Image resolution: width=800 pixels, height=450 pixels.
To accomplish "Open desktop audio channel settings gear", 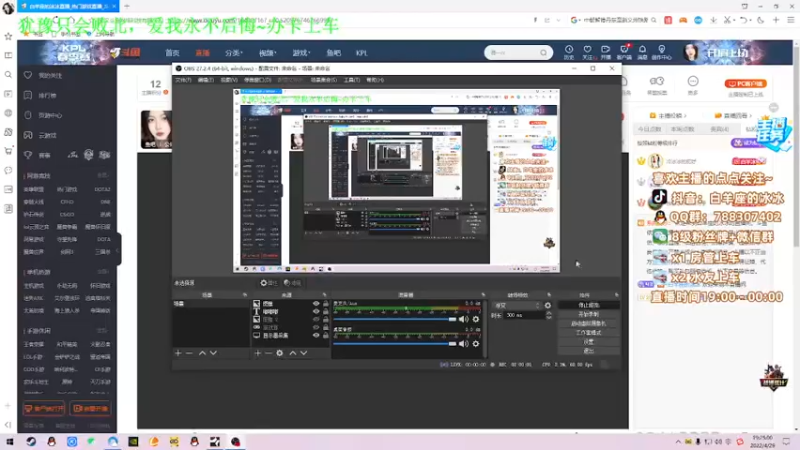I will (476, 344).
